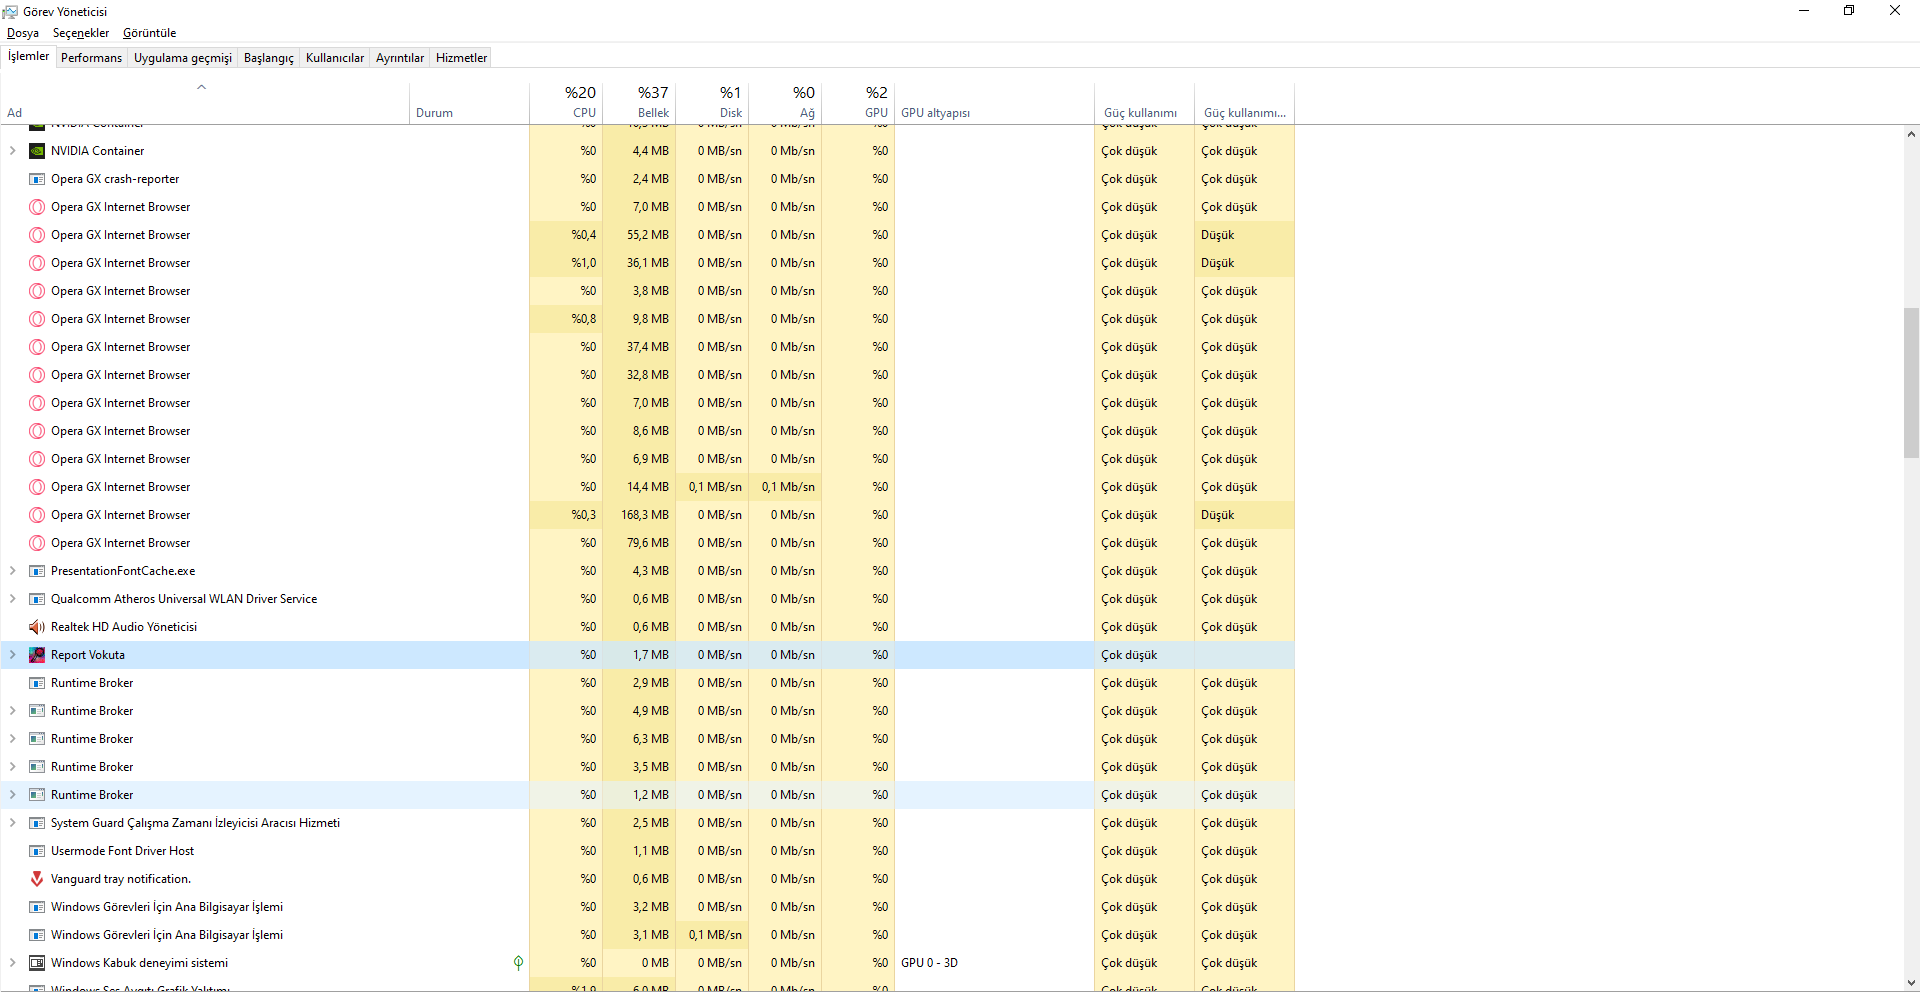This screenshot has height=997, width=1920.
Task: Expand Runtime Broker using 4,9 MB
Action: point(12,711)
